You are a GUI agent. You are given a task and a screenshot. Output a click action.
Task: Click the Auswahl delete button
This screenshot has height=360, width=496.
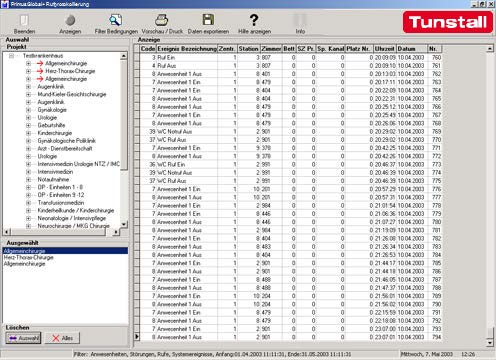23,338
